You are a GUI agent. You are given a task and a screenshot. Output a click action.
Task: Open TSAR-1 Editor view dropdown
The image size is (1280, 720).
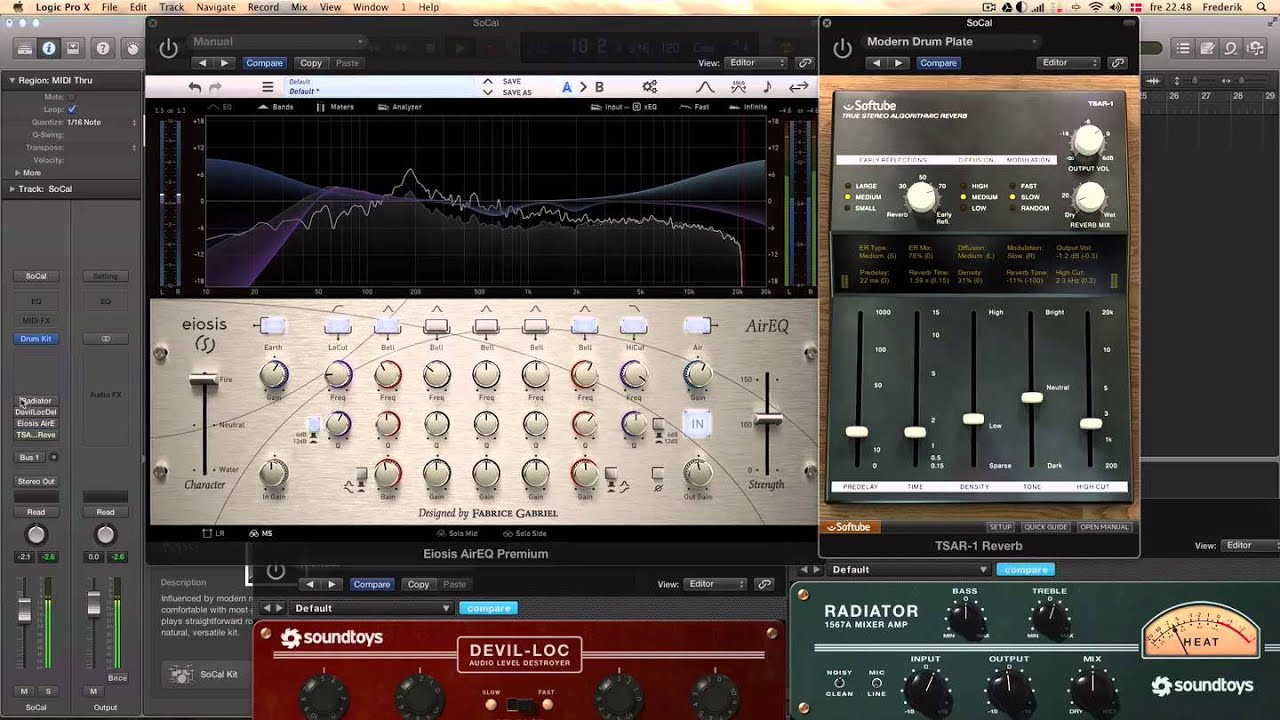pos(1069,63)
